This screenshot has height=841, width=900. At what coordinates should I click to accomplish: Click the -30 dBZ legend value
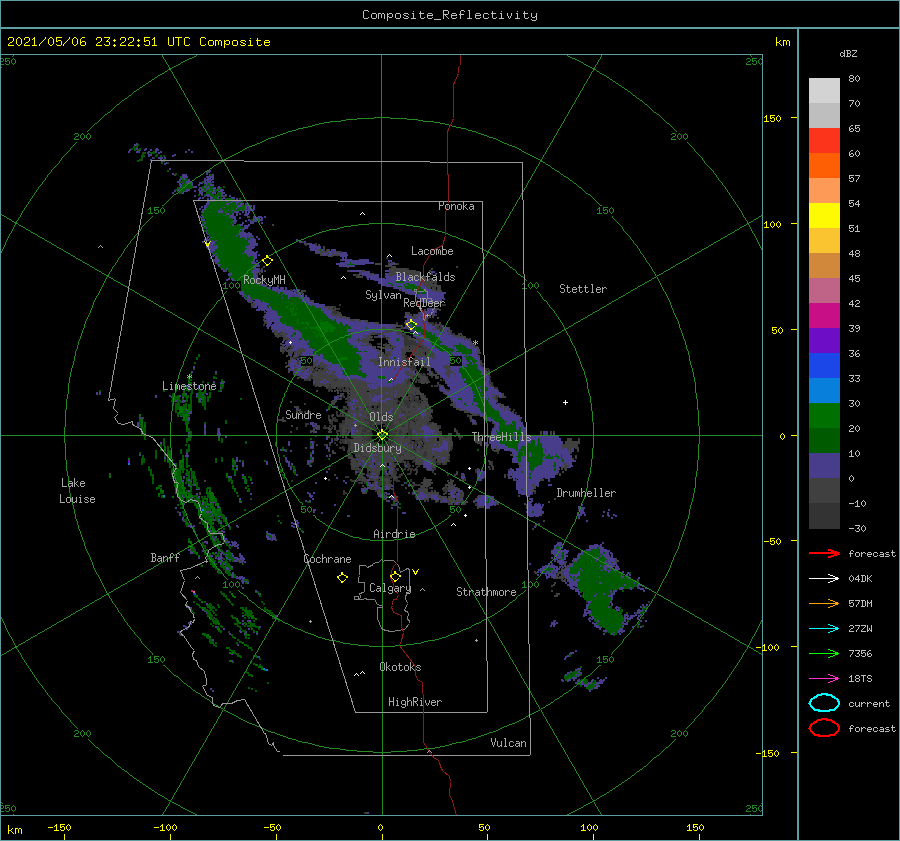[857, 528]
